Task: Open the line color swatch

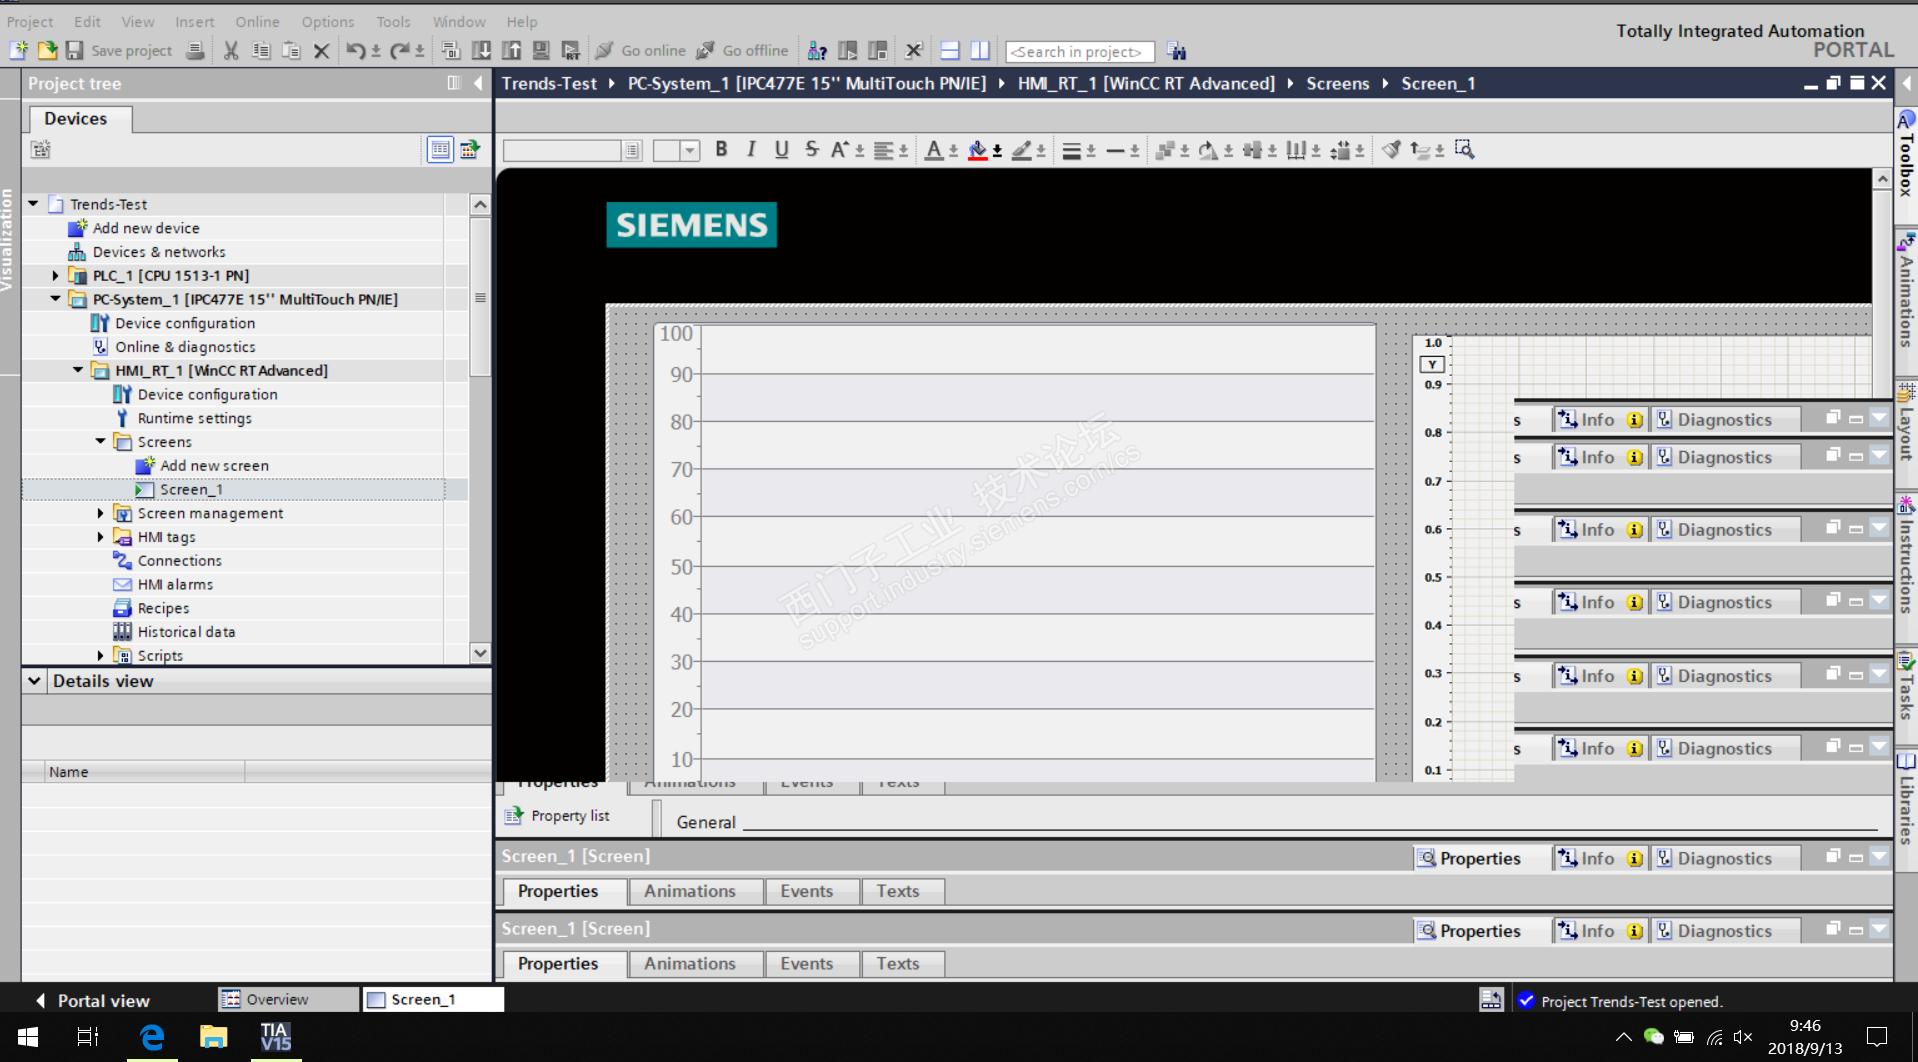Action: click(x=1022, y=150)
